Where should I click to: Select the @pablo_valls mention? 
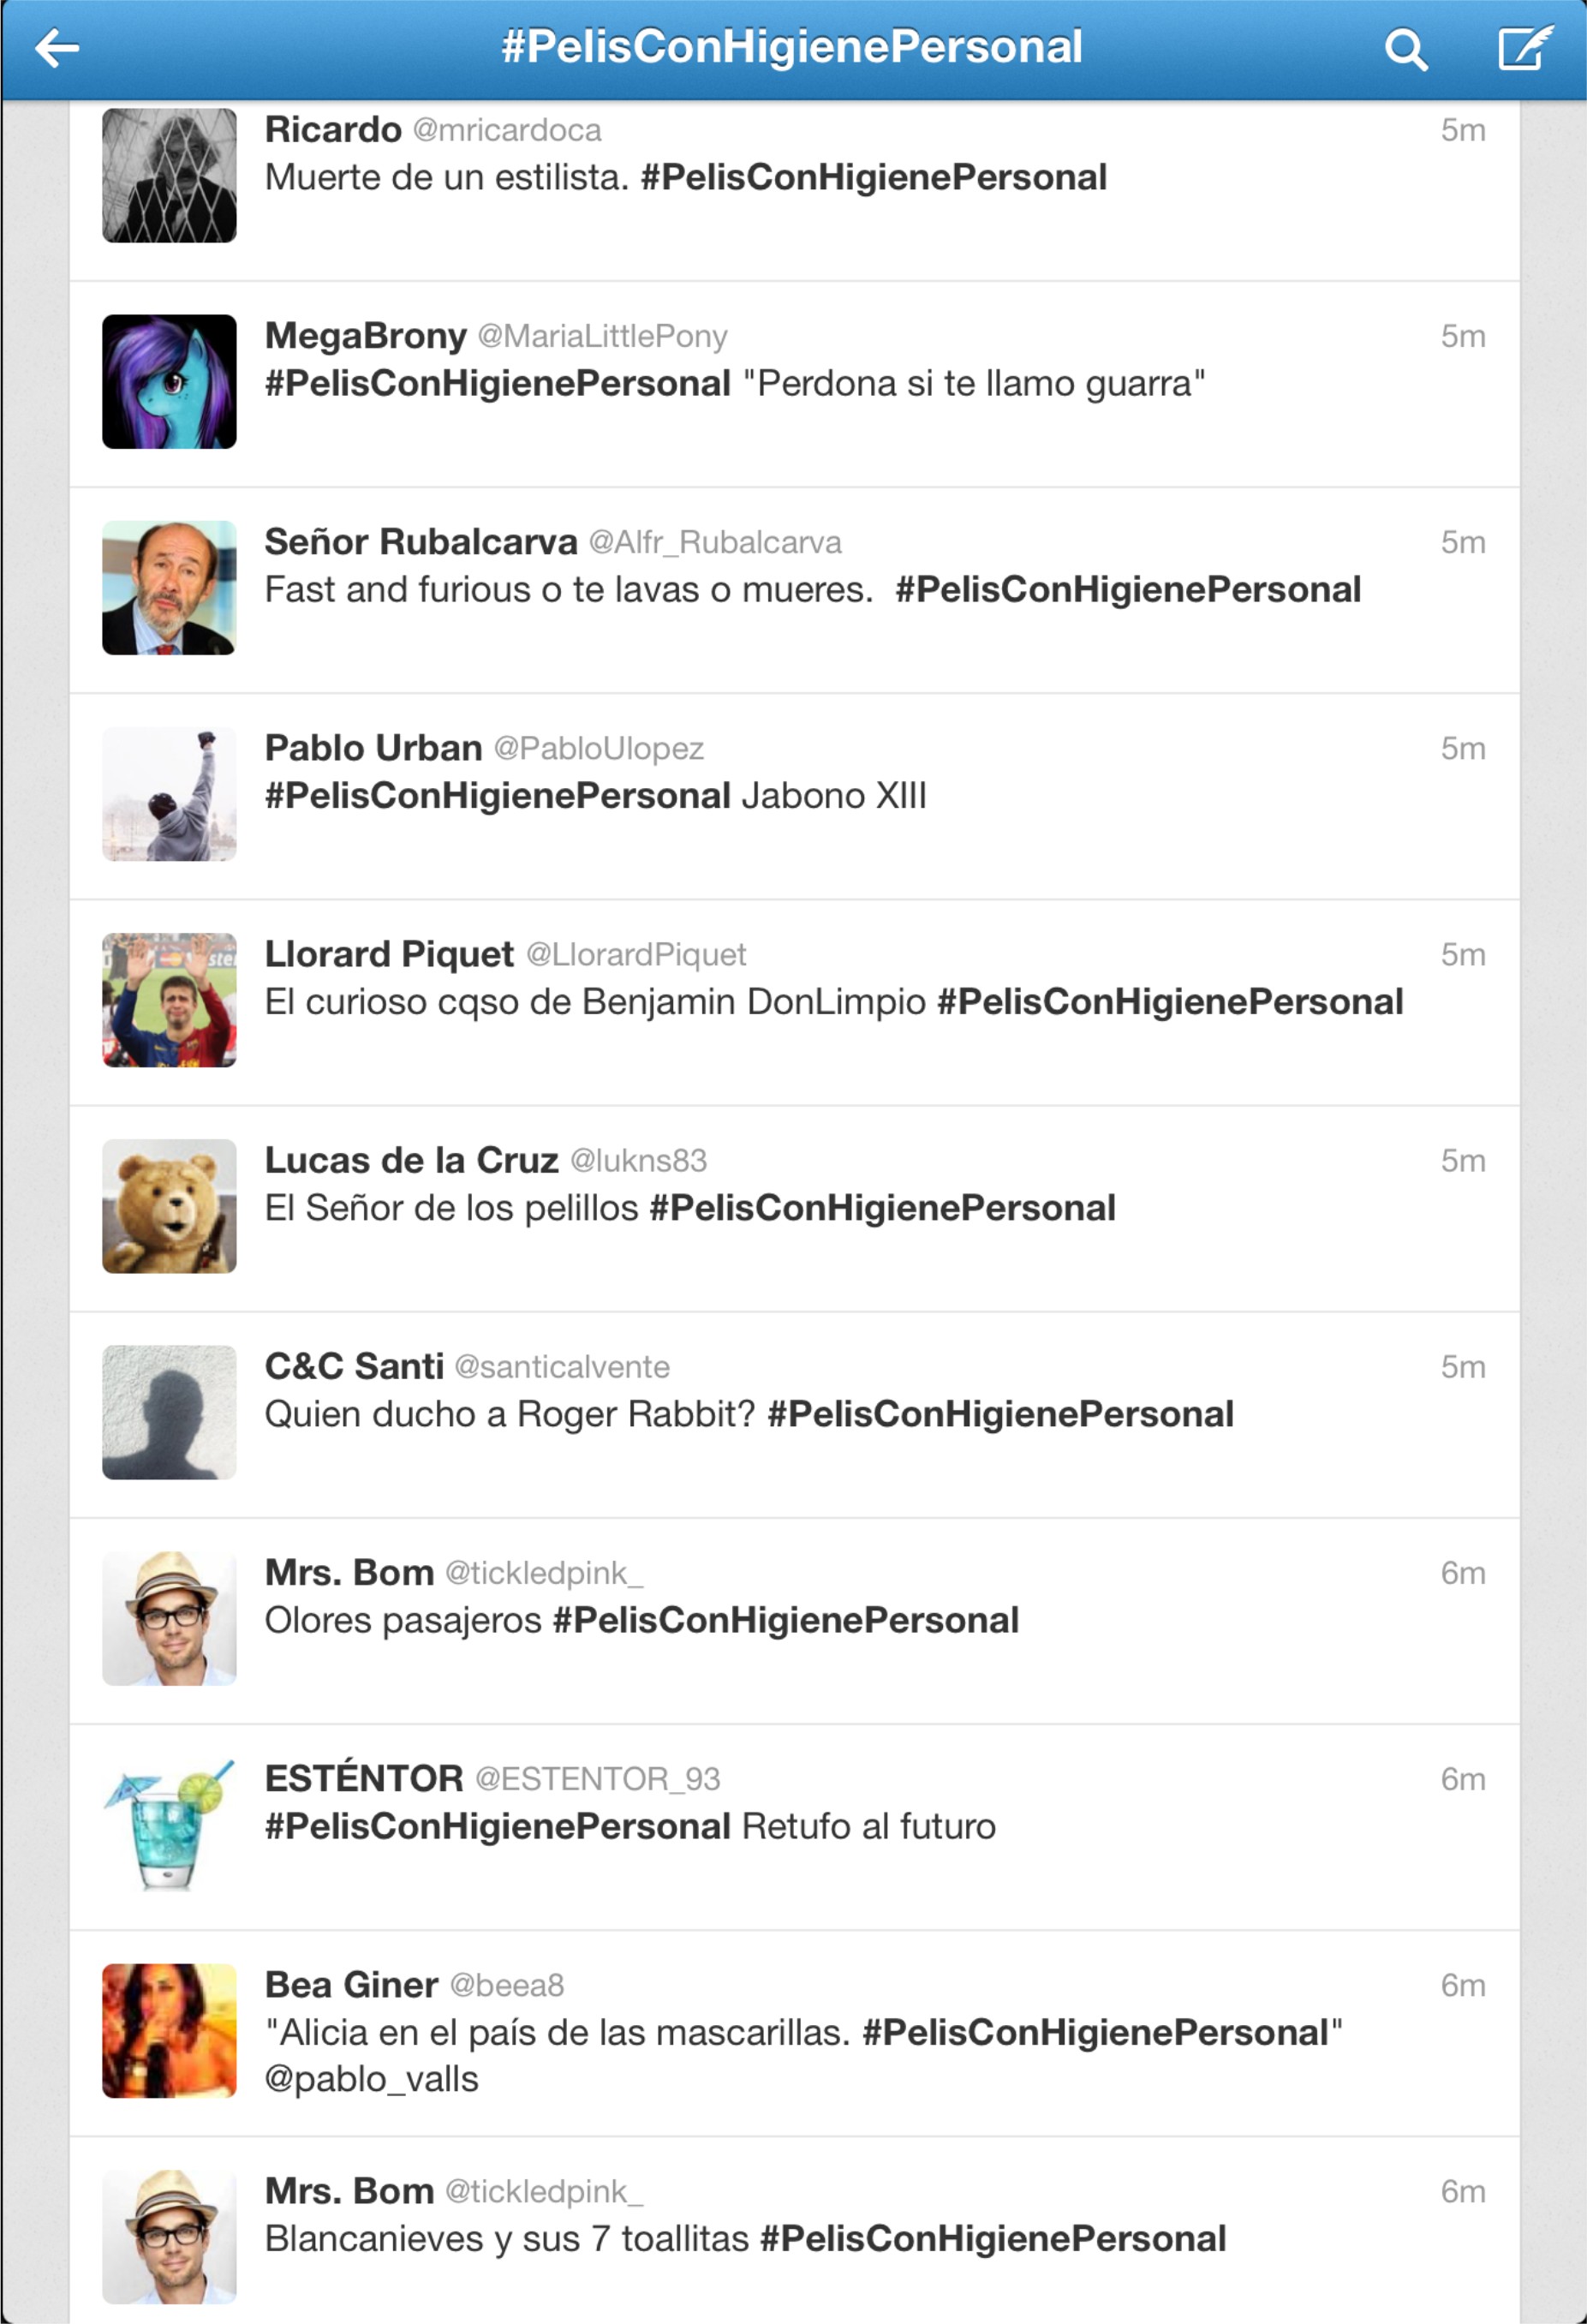click(371, 2079)
